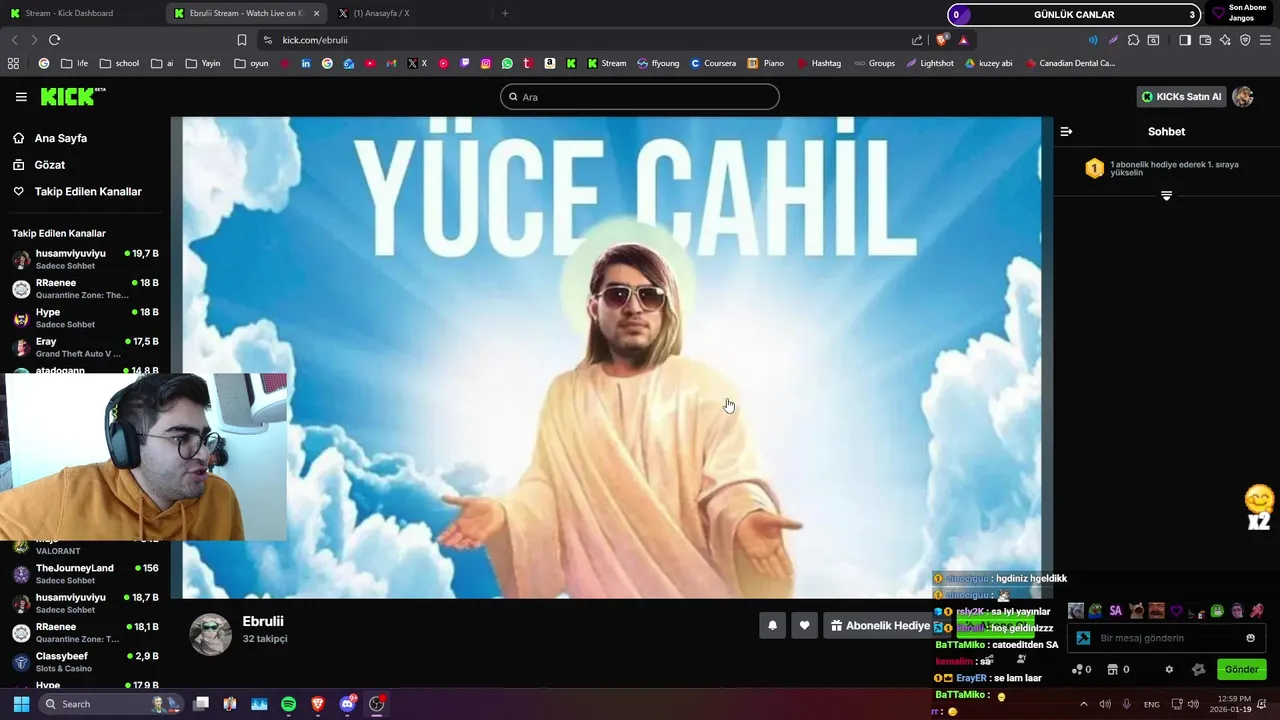Show hidden system tray icons
Viewport: 1280px width, 720px height.
(x=1083, y=704)
